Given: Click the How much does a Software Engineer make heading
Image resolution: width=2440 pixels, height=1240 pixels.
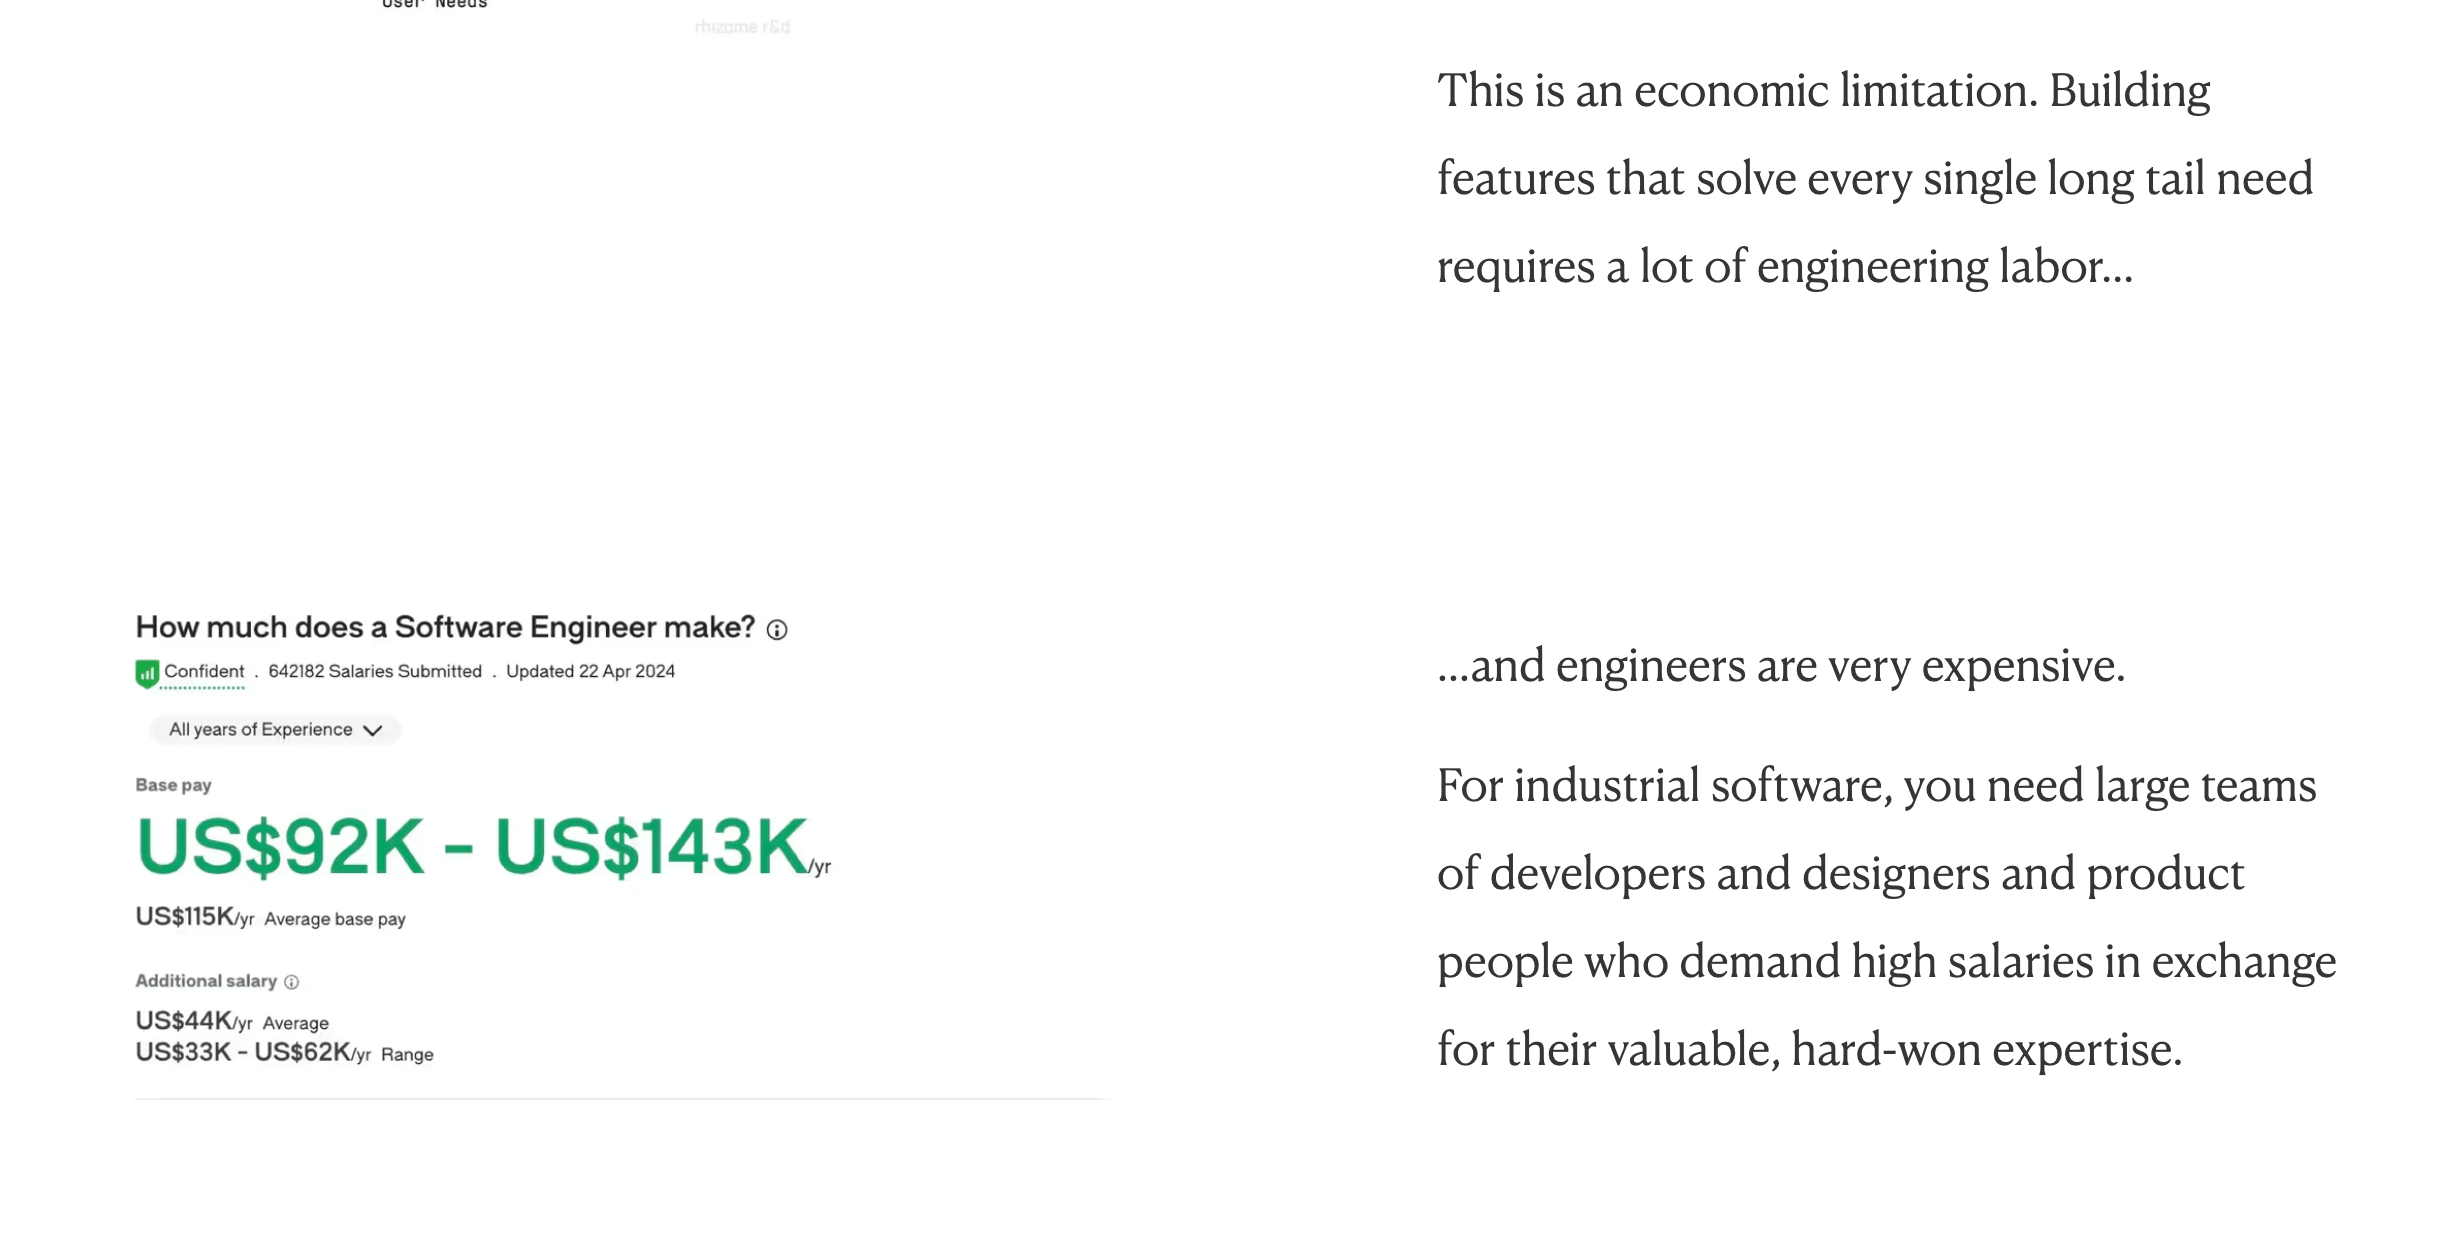Looking at the screenshot, I should pos(445,627).
